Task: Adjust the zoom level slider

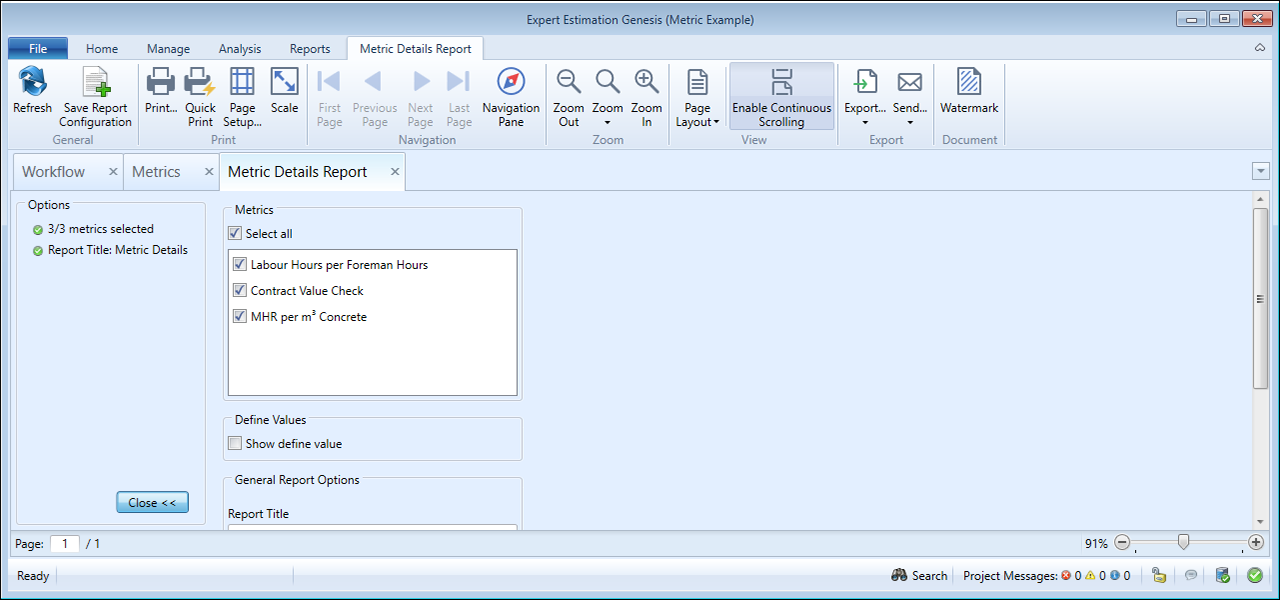Action: point(1183,543)
